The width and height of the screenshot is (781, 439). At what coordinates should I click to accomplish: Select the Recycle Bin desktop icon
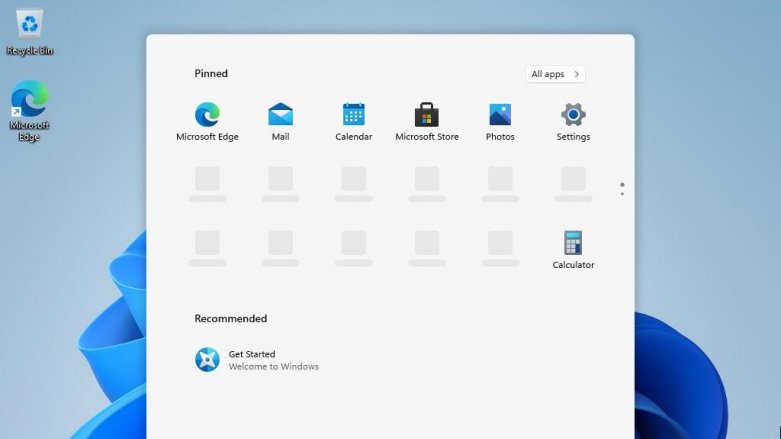click(x=29, y=32)
